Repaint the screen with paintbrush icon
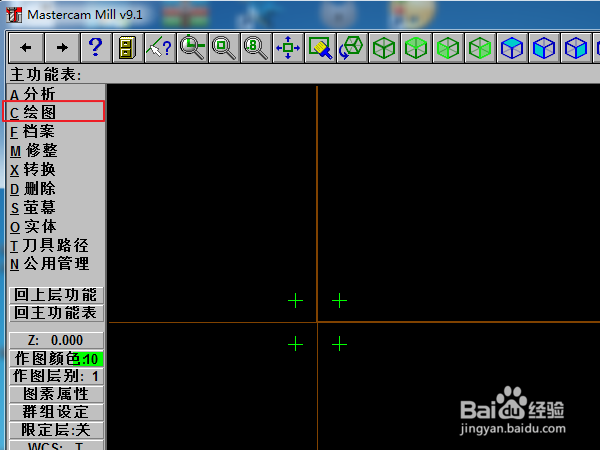The height and width of the screenshot is (450, 600). 320,48
